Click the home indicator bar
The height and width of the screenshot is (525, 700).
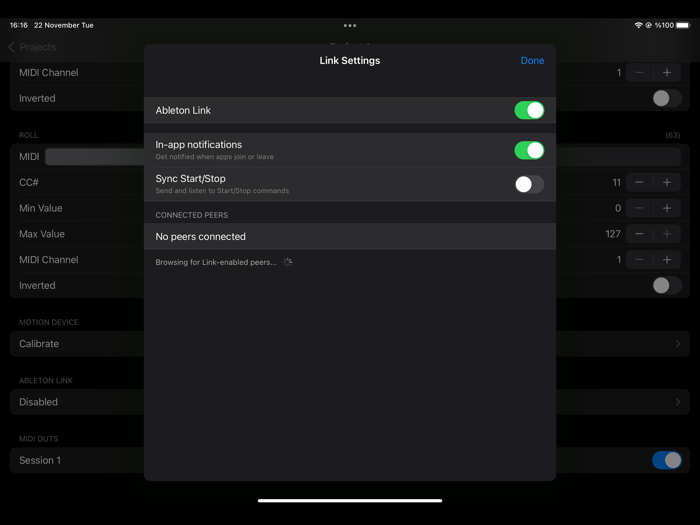tap(350, 500)
